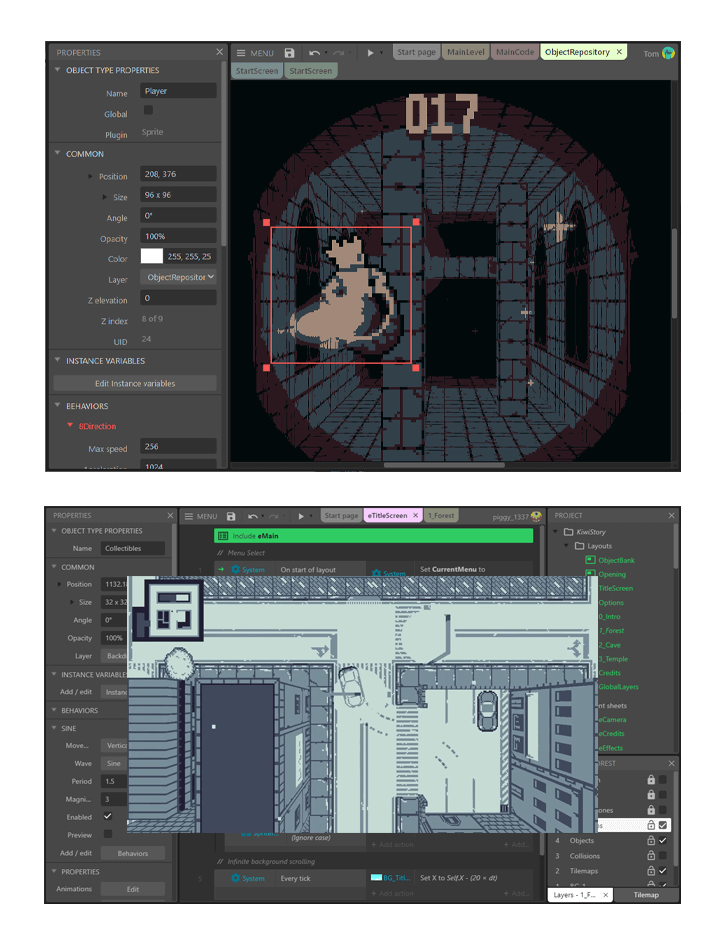Toggle visibility checkbox of the Objects layer
This screenshot has width=728, height=936.
click(x=663, y=840)
